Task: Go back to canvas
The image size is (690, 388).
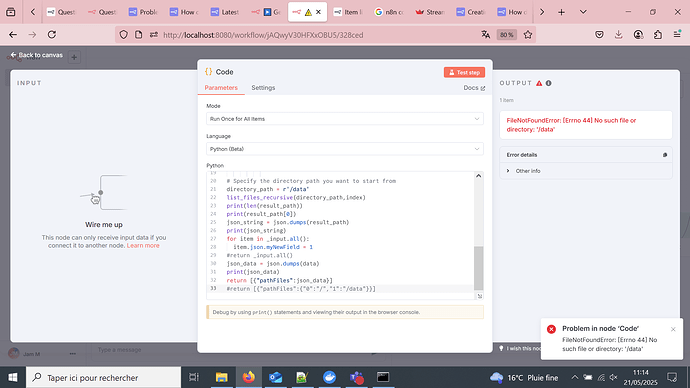Action: pos(37,55)
